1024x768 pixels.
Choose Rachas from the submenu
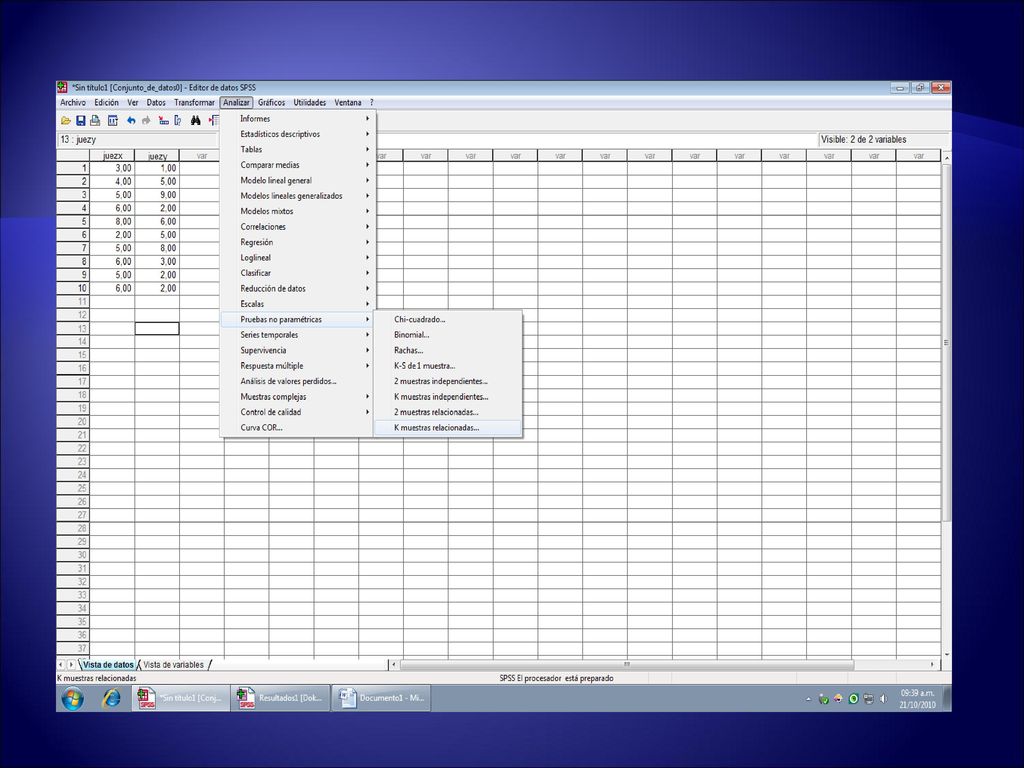click(448, 351)
